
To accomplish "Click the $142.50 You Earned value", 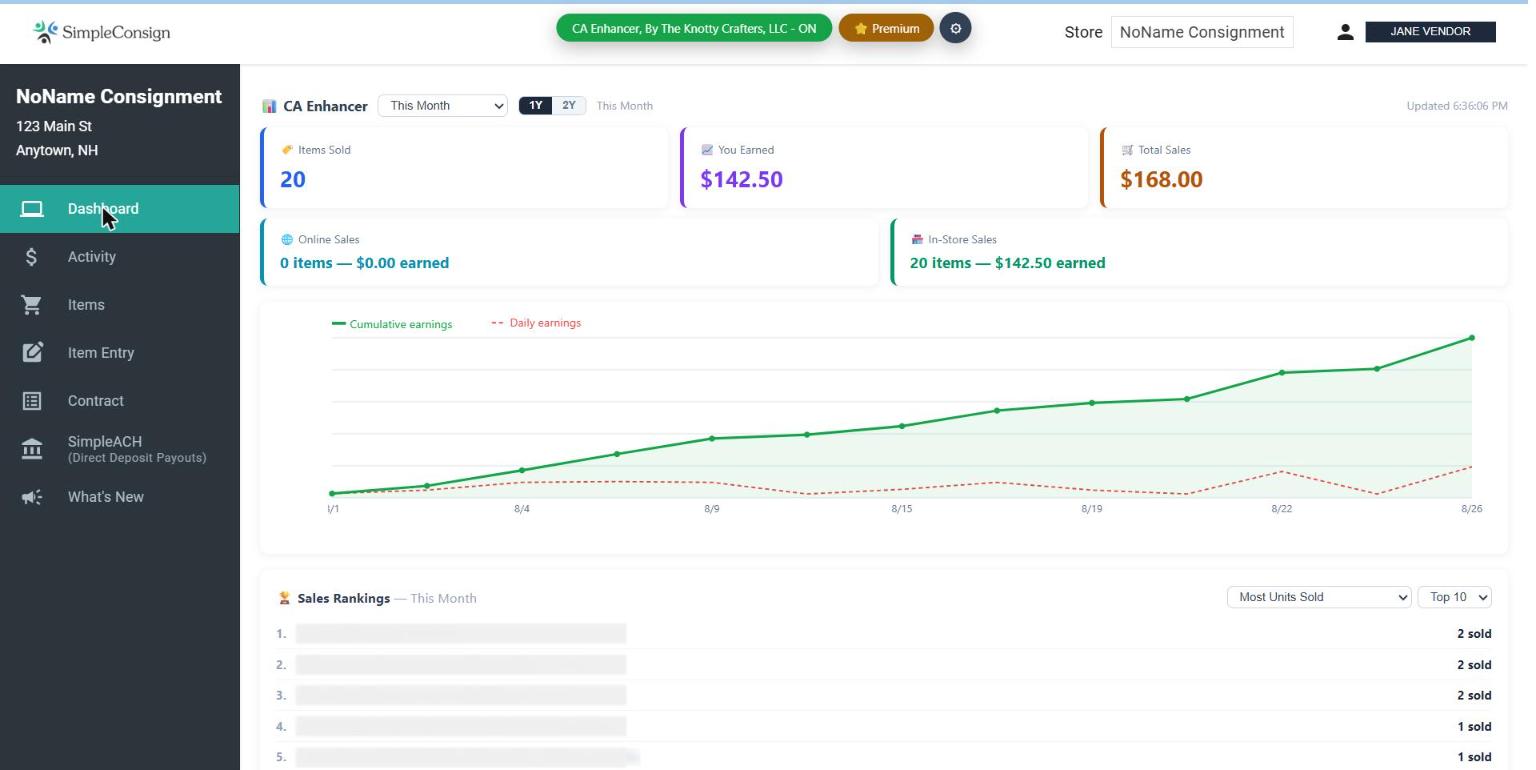I will [742, 180].
